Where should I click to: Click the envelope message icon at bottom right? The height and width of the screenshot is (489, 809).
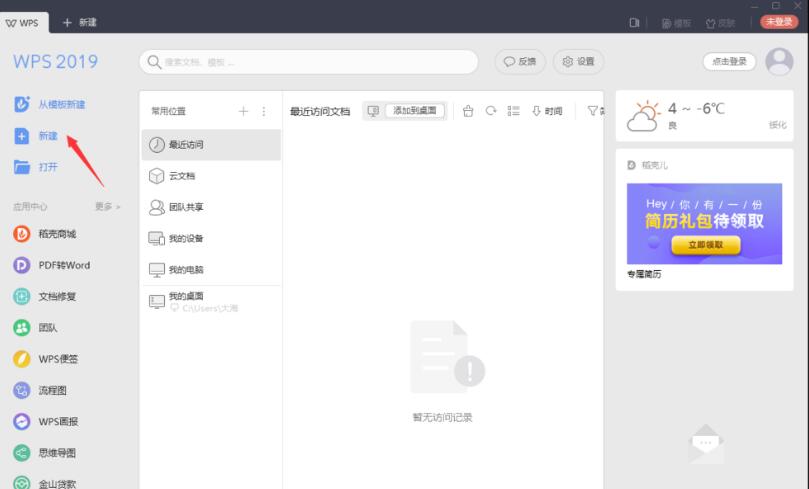[x=706, y=444]
